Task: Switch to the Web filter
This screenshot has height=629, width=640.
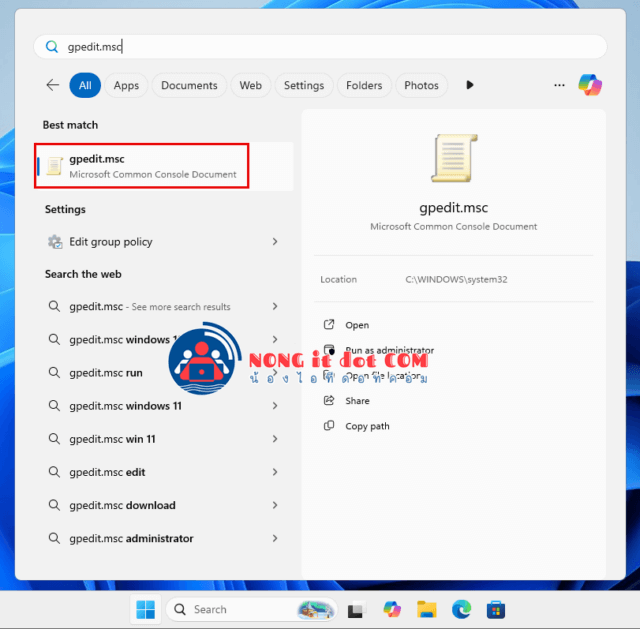Action: coord(250,85)
